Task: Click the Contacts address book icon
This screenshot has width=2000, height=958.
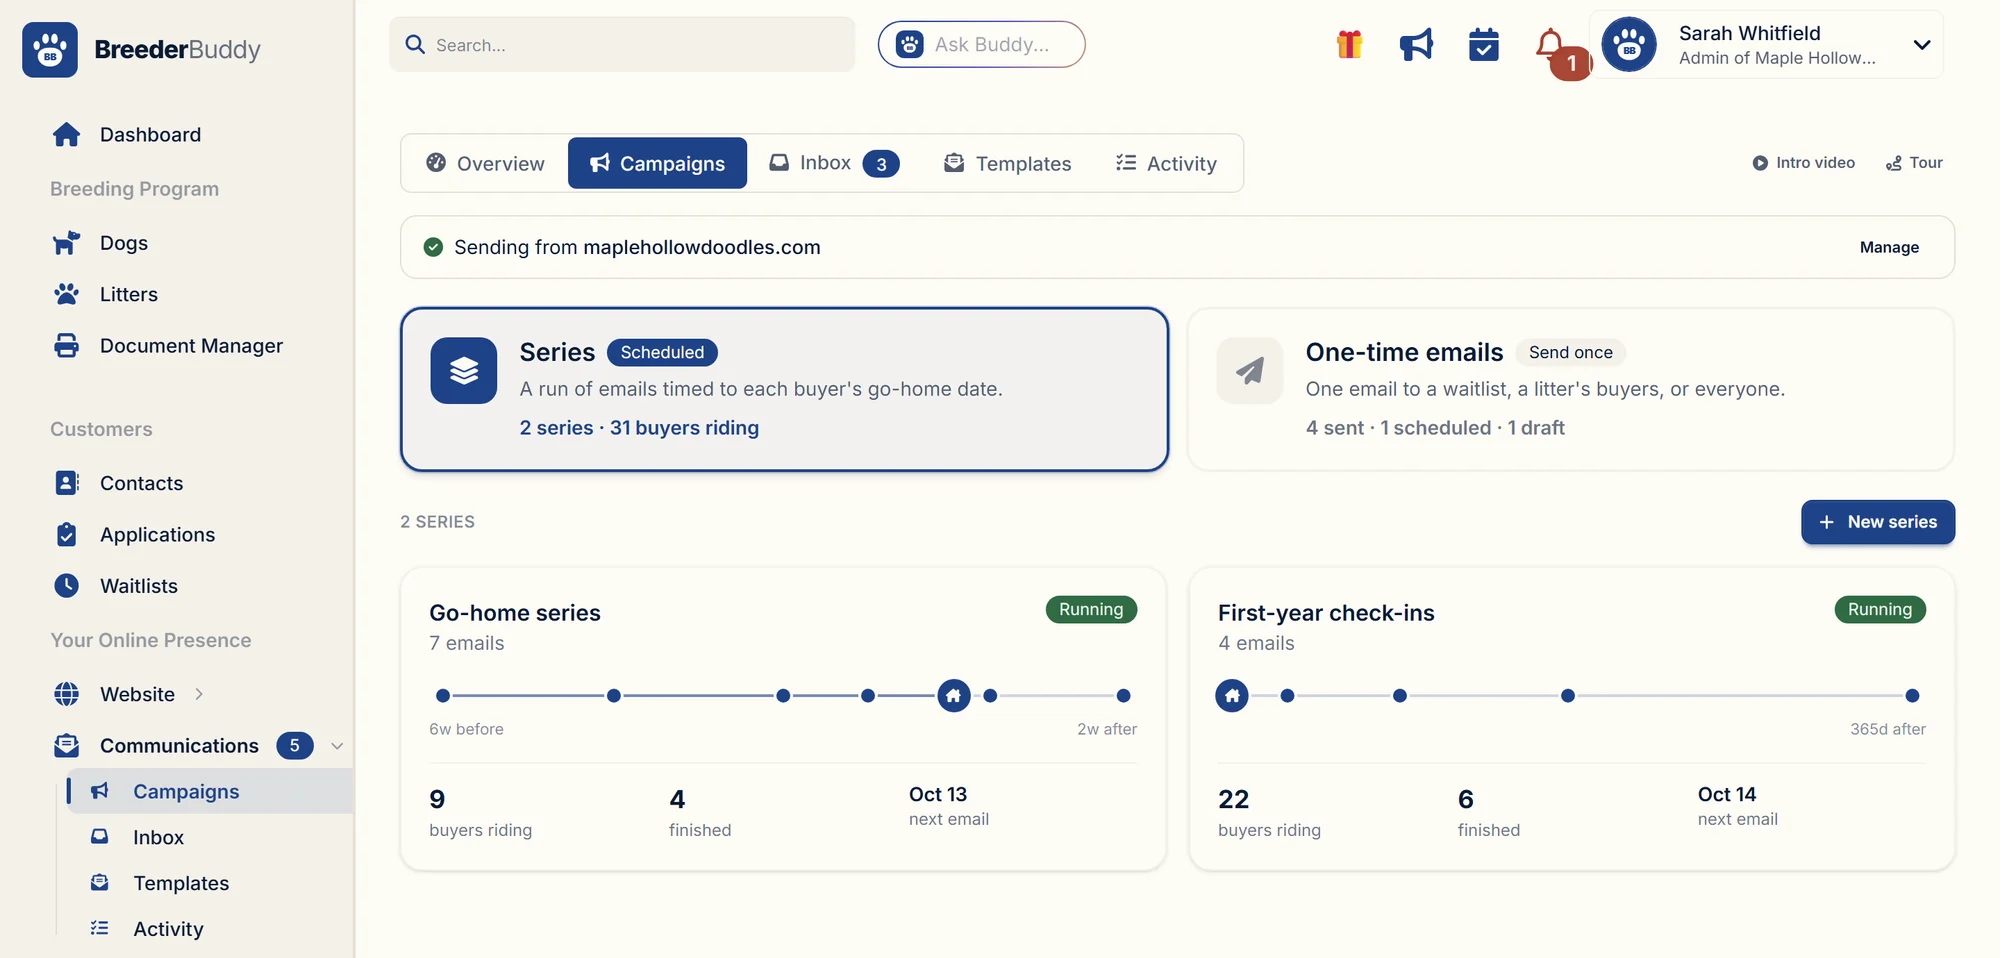Action: click(66, 483)
